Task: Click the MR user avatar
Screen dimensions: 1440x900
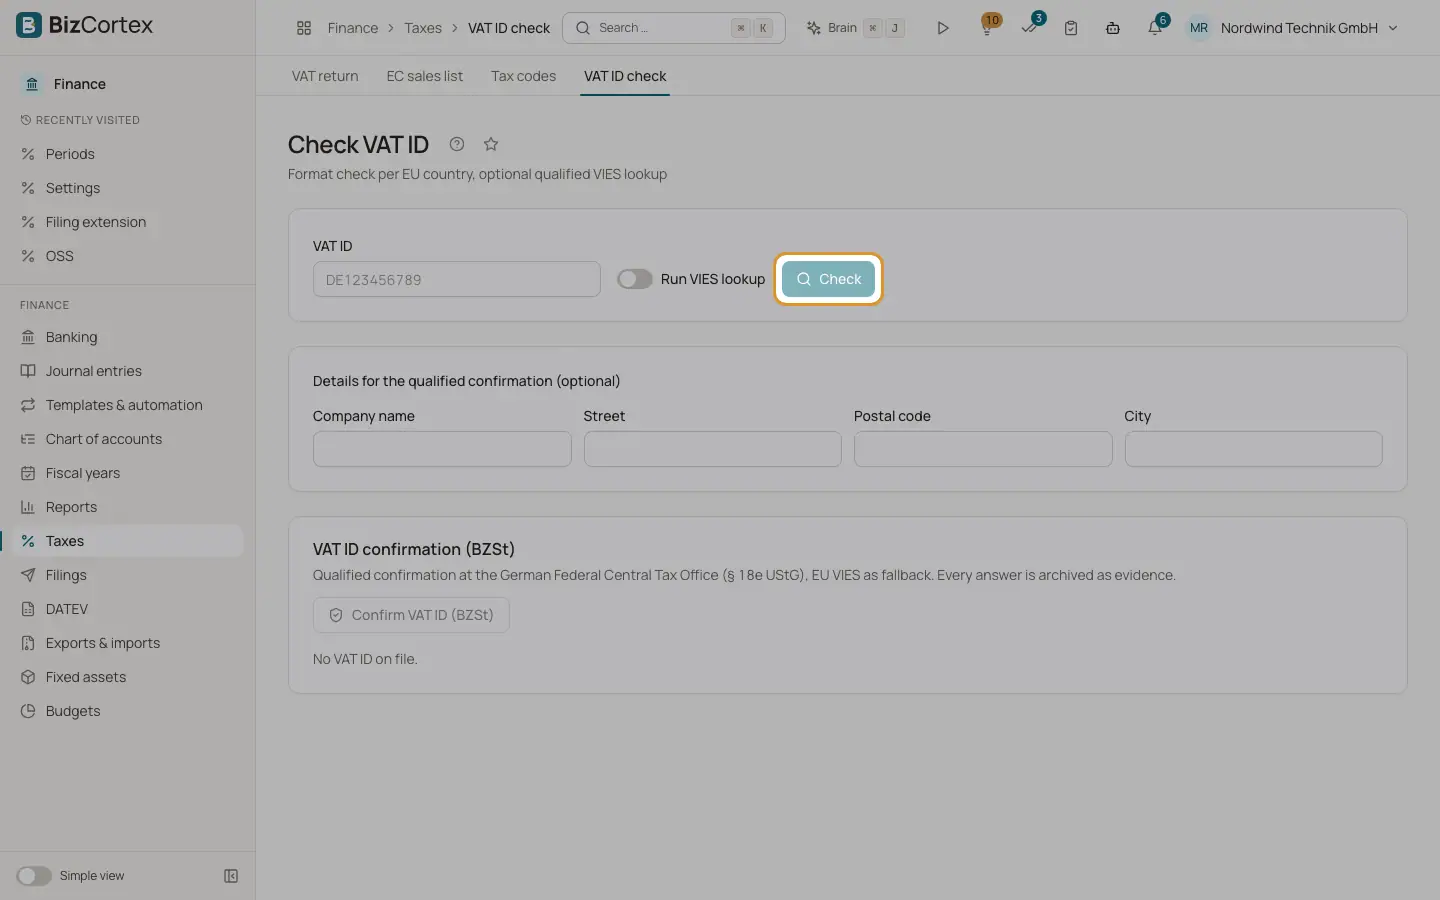Action: 1199,28
